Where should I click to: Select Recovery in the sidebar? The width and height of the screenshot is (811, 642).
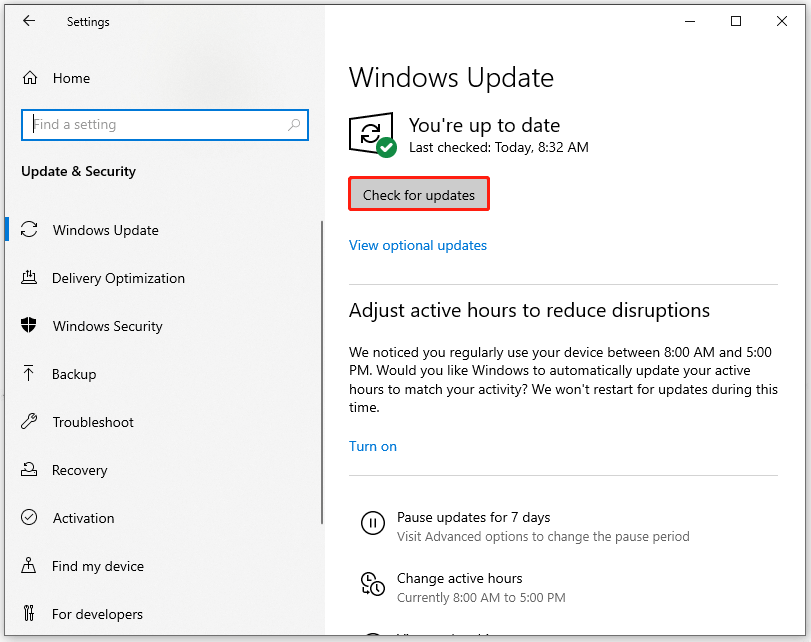(x=80, y=470)
